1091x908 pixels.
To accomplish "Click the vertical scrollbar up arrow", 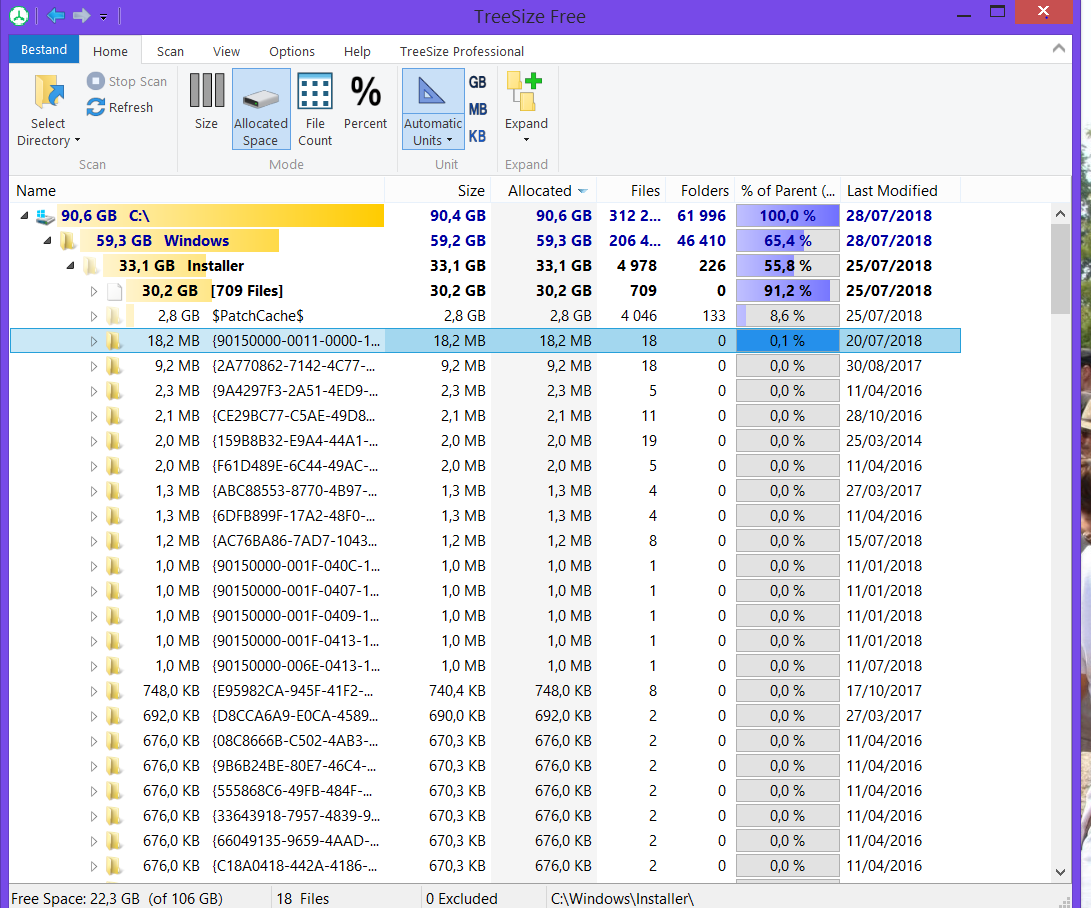I will [1060, 214].
